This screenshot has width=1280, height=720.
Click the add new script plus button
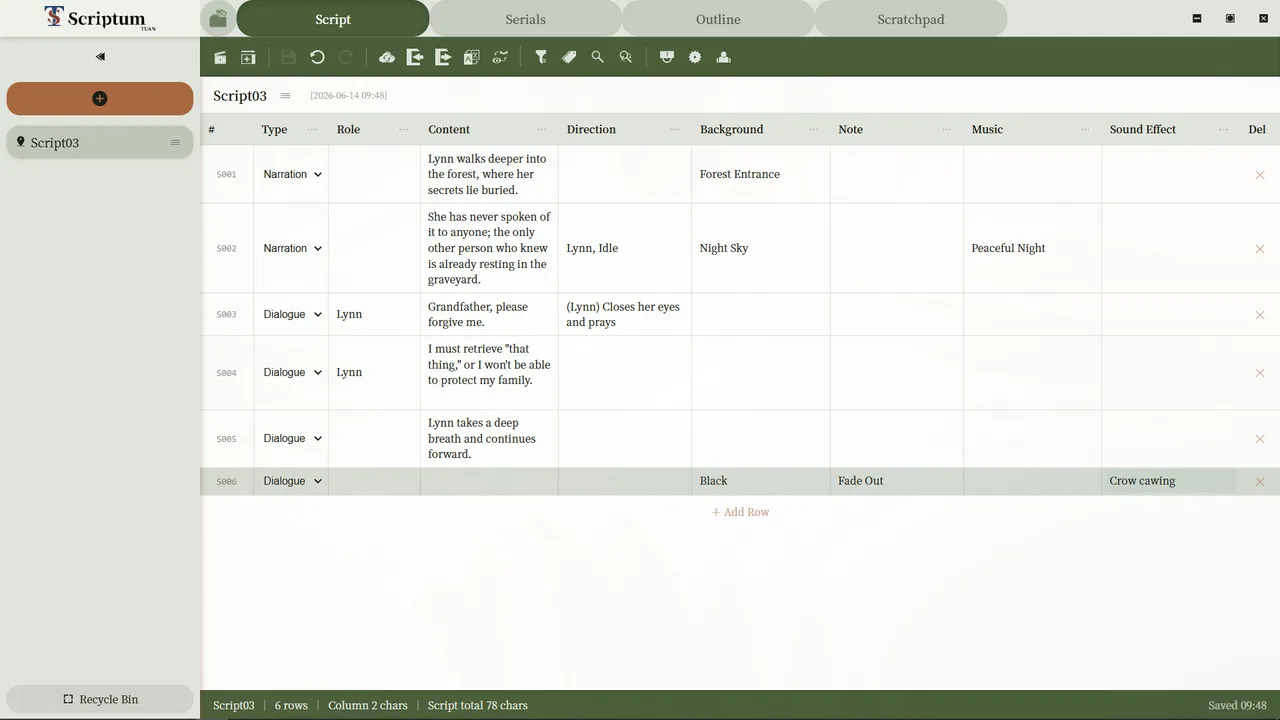click(x=100, y=98)
